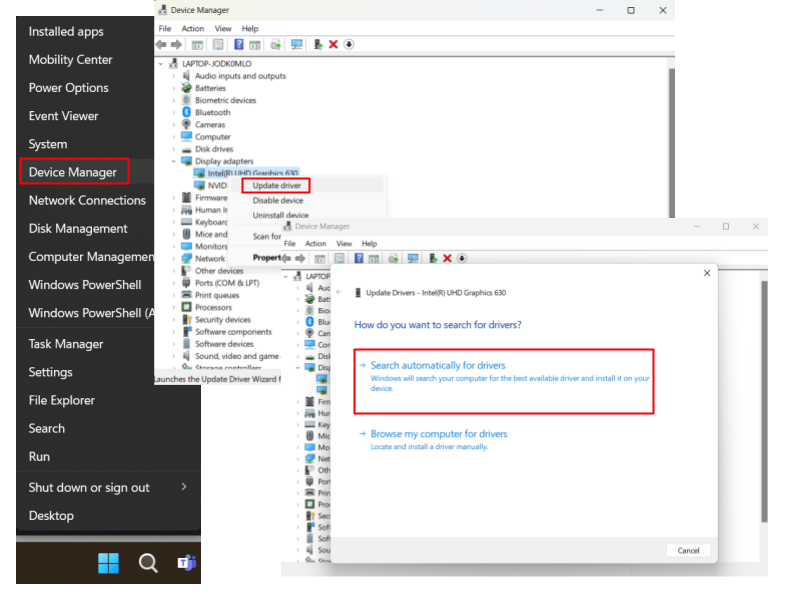
Task: Click the Forward arrow in the upper Device Manager toolbar
Action: point(176,44)
